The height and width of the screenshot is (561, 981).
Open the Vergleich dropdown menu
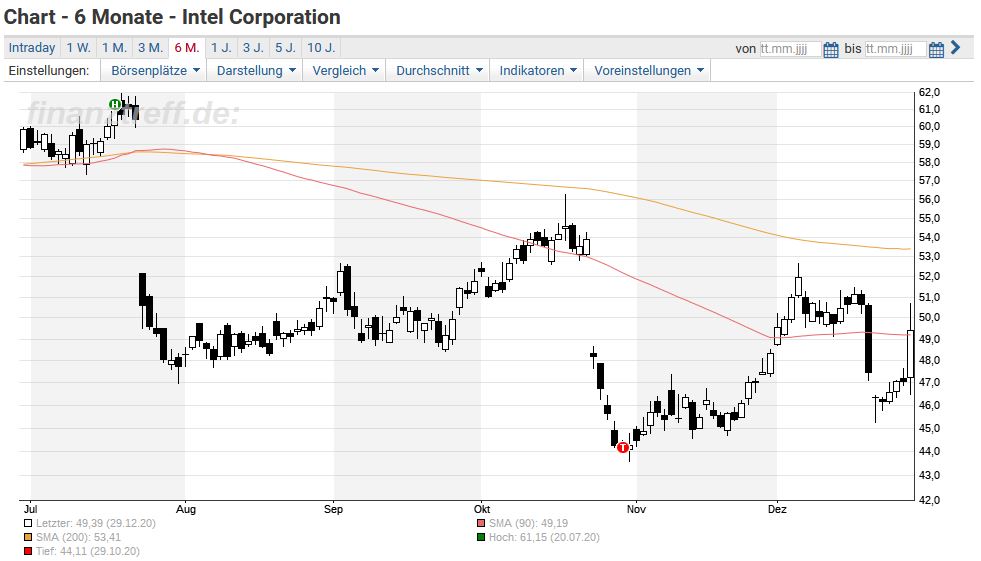345,71
